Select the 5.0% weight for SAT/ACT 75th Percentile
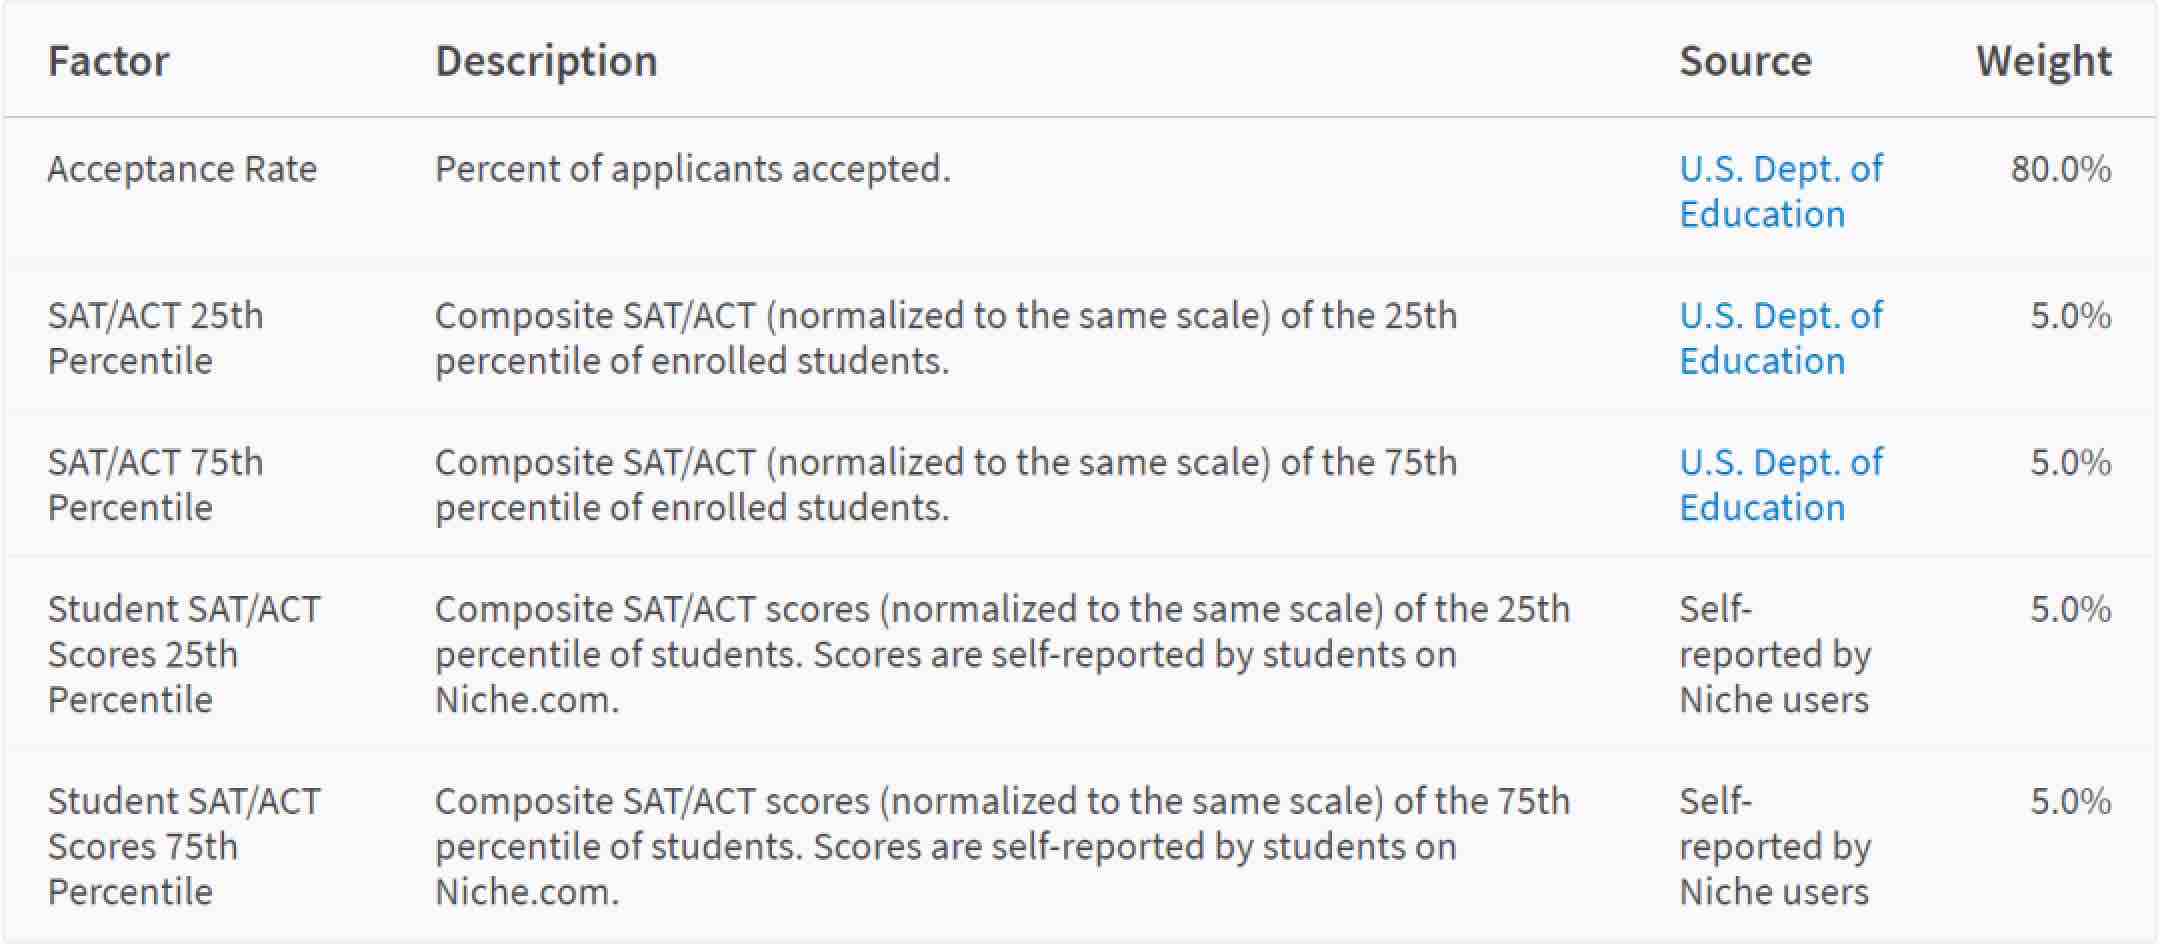This screenshot has width=2160, height=944. coord(2069,463)
